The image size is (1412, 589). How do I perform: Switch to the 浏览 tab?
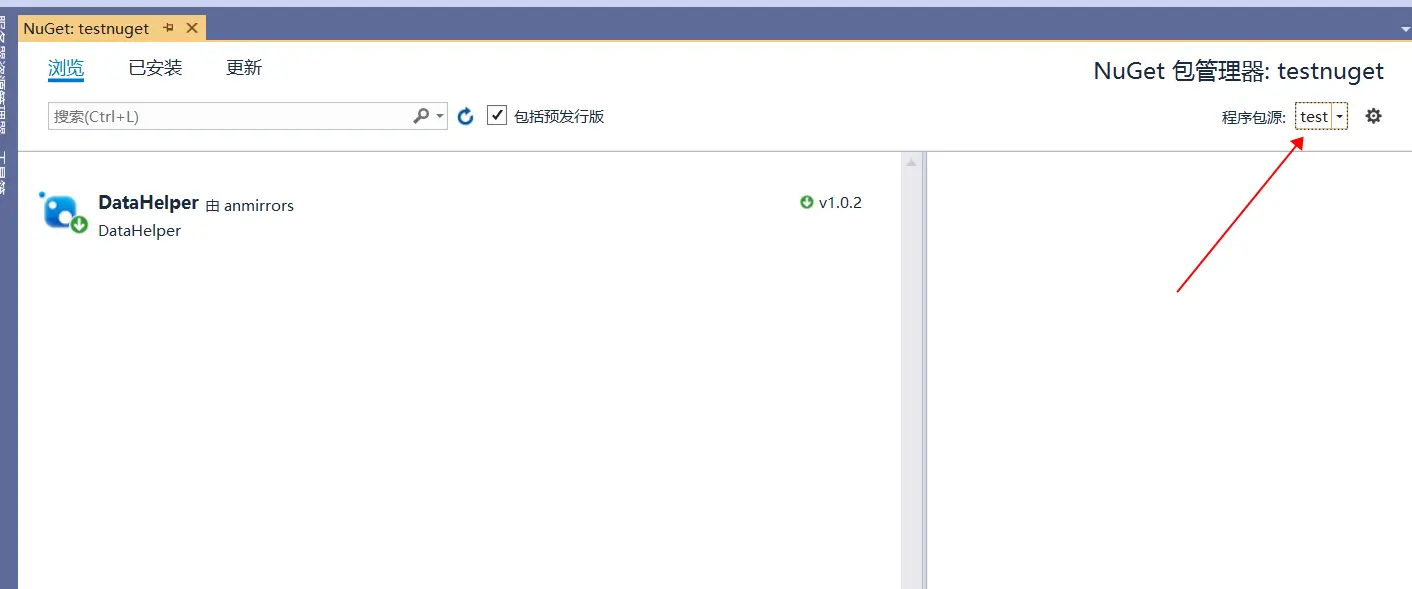pos(66,68)
